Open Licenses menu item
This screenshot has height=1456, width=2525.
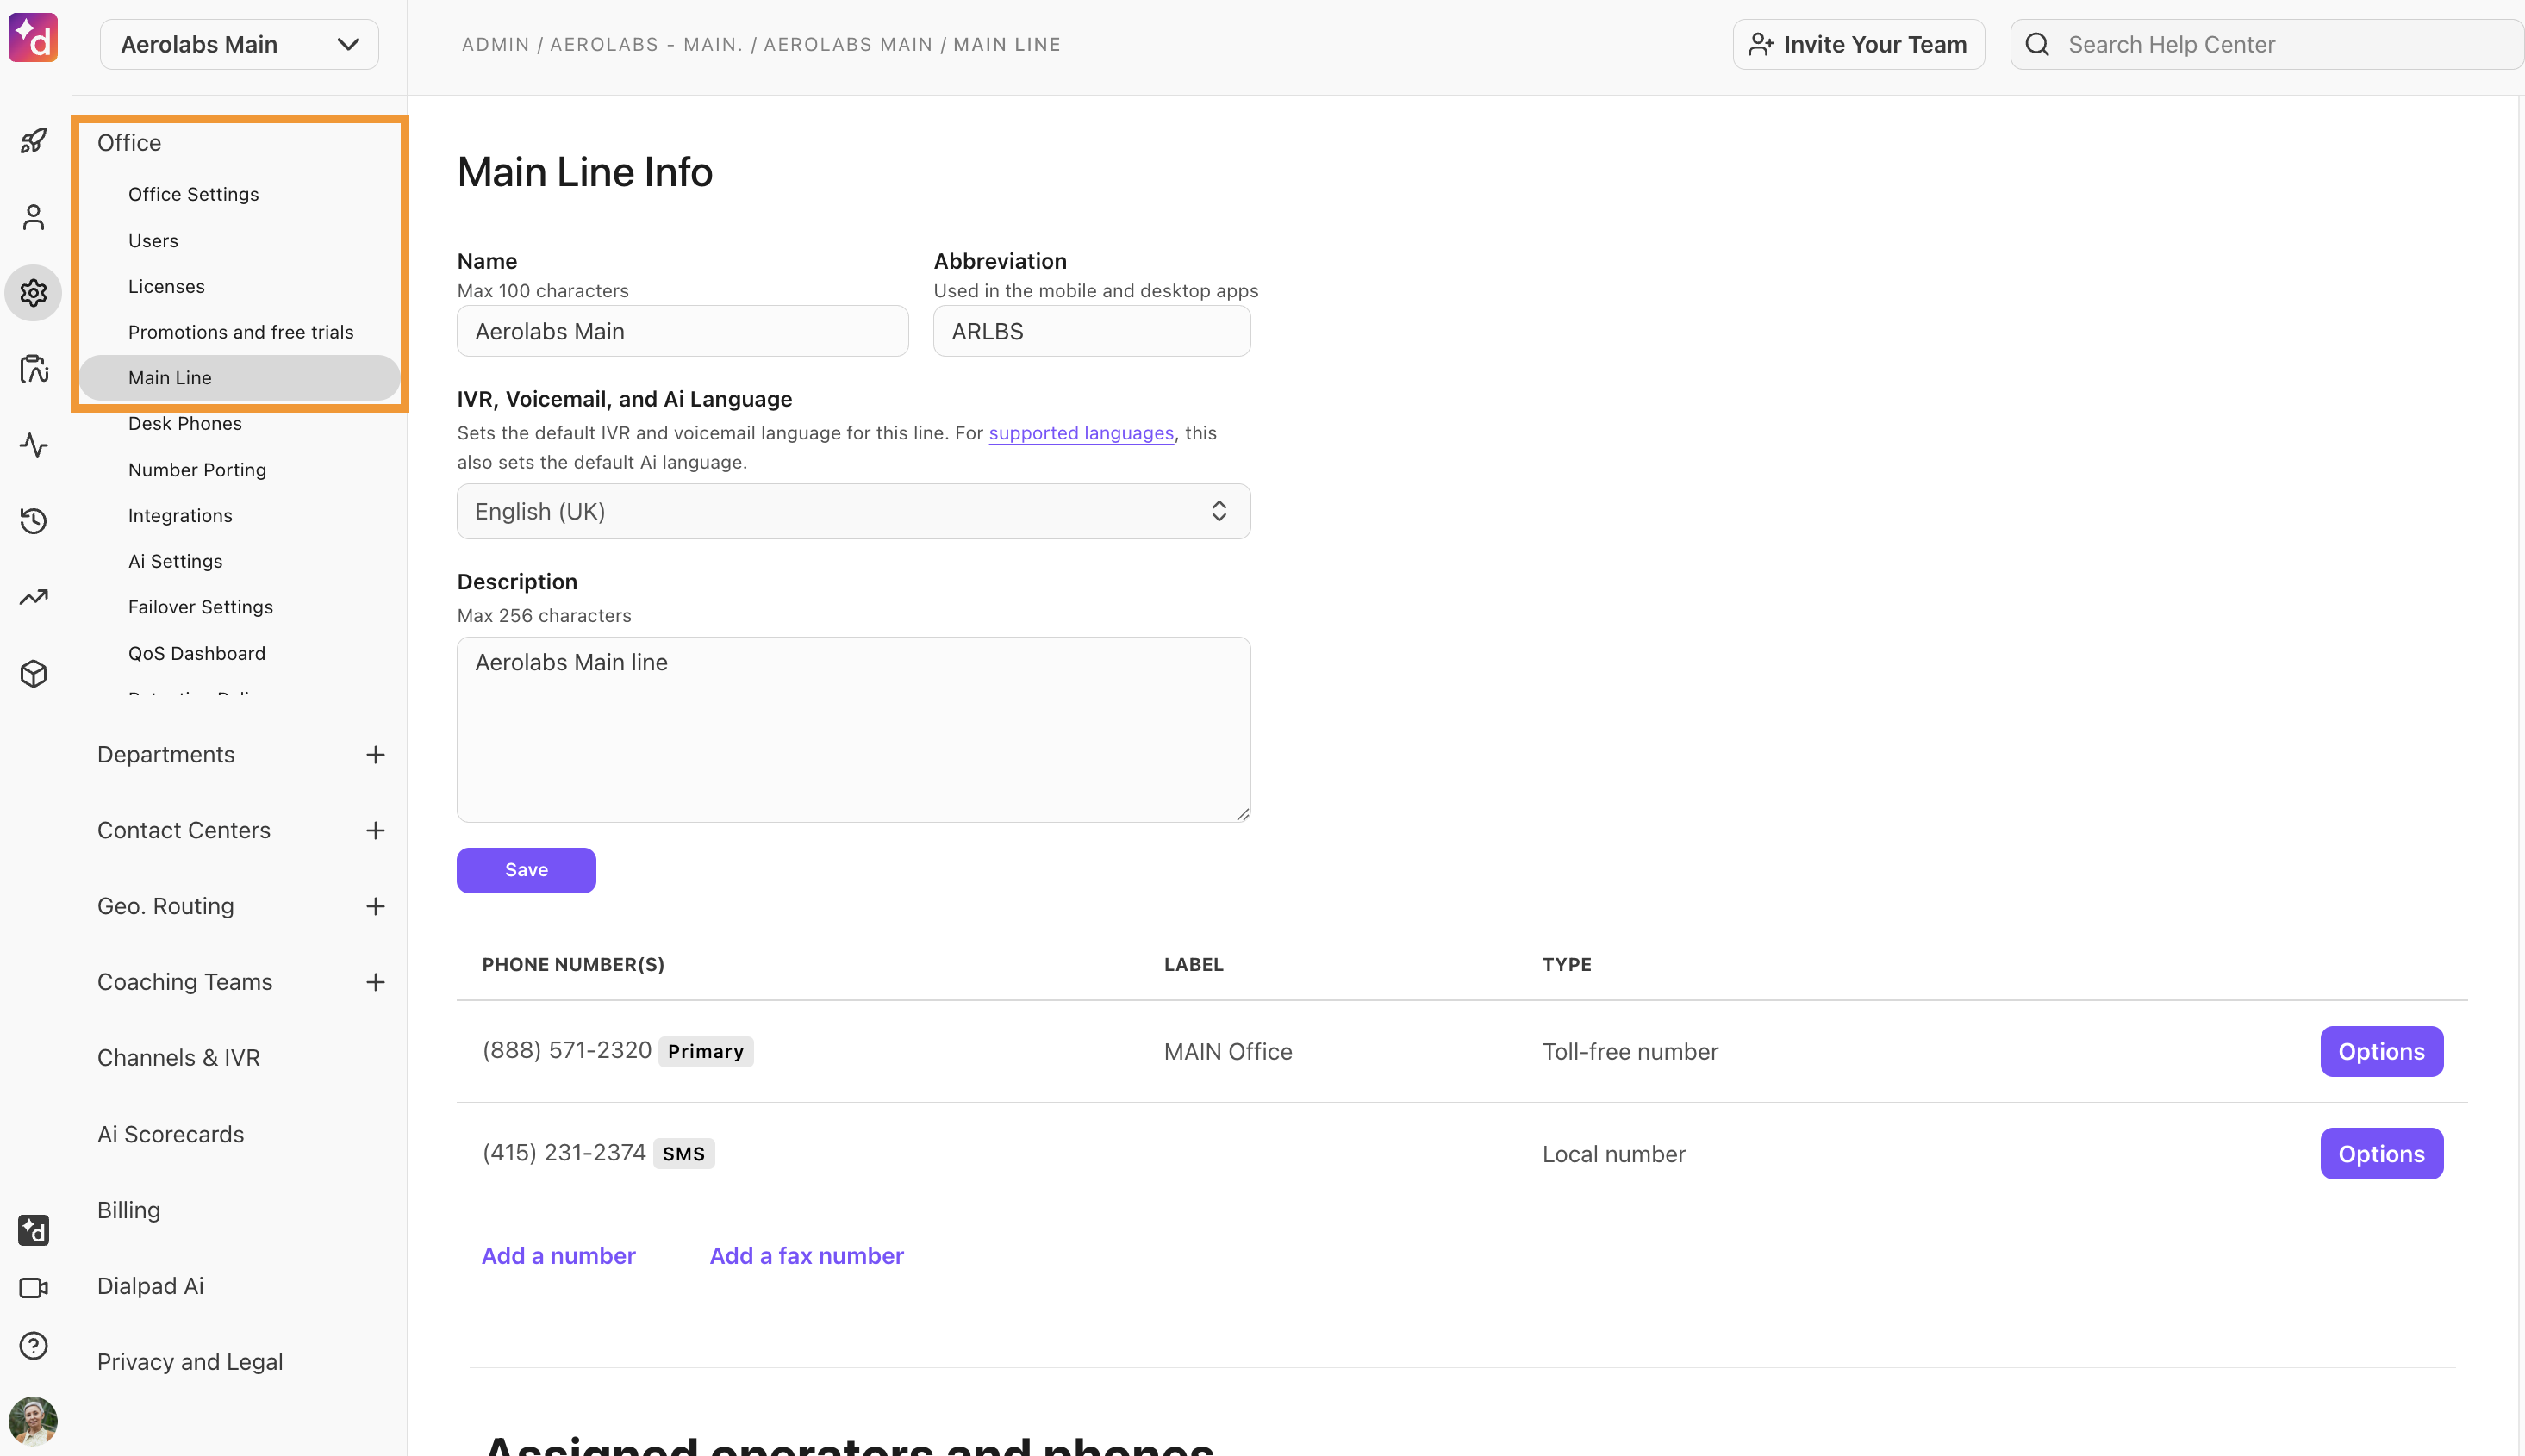click(166, 286)
